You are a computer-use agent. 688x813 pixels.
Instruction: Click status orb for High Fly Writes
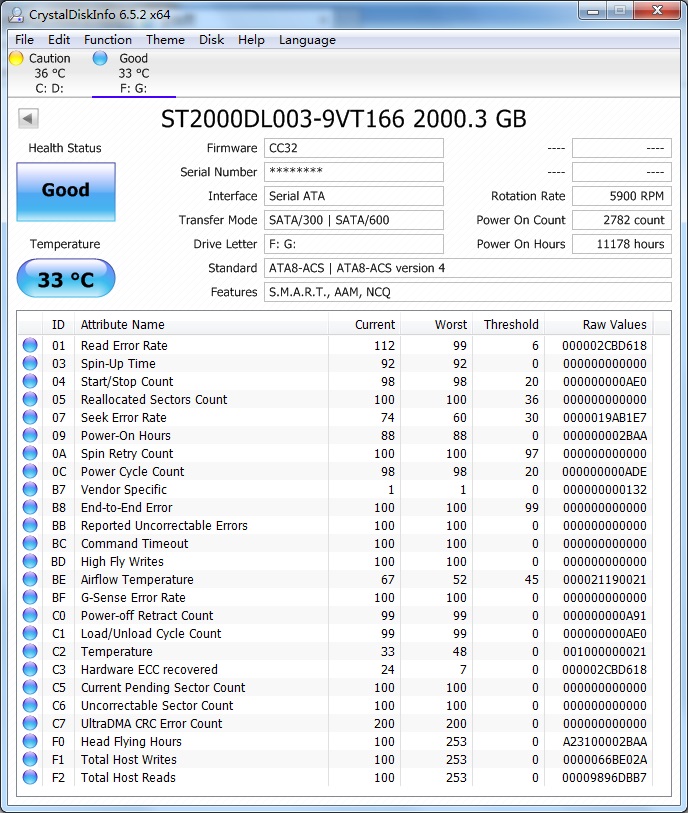(30, 562)
